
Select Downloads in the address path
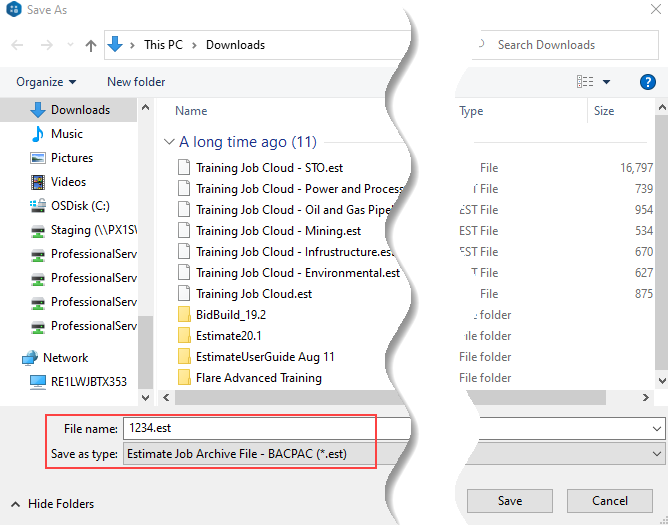click(x=235, y=45)
